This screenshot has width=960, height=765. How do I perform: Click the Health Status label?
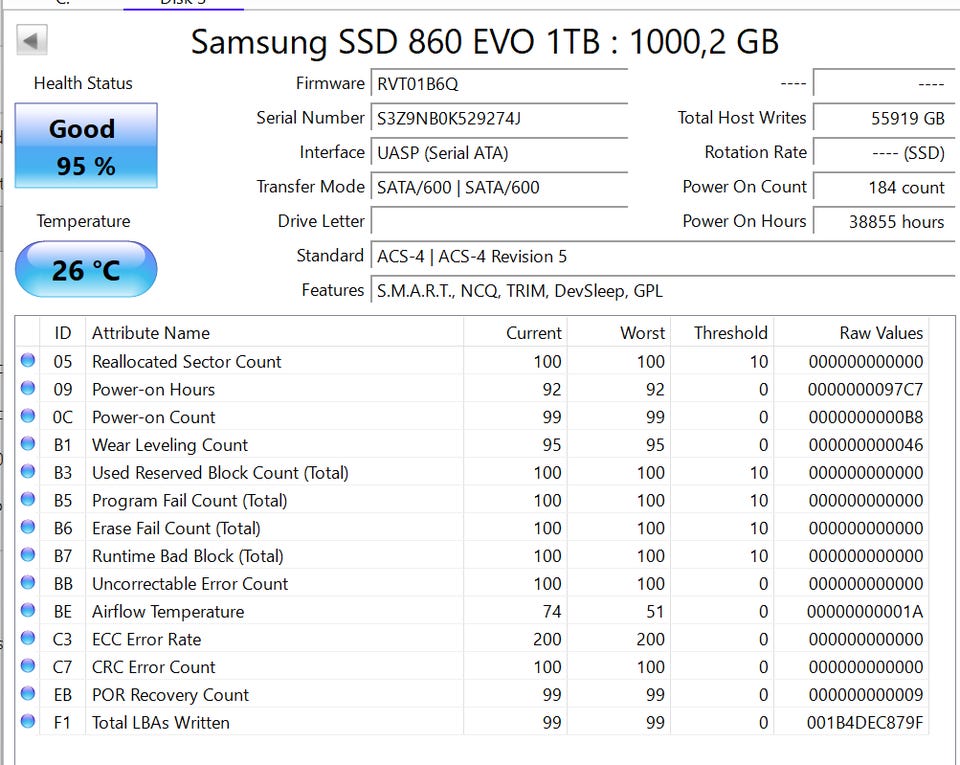tap(83, 83)
